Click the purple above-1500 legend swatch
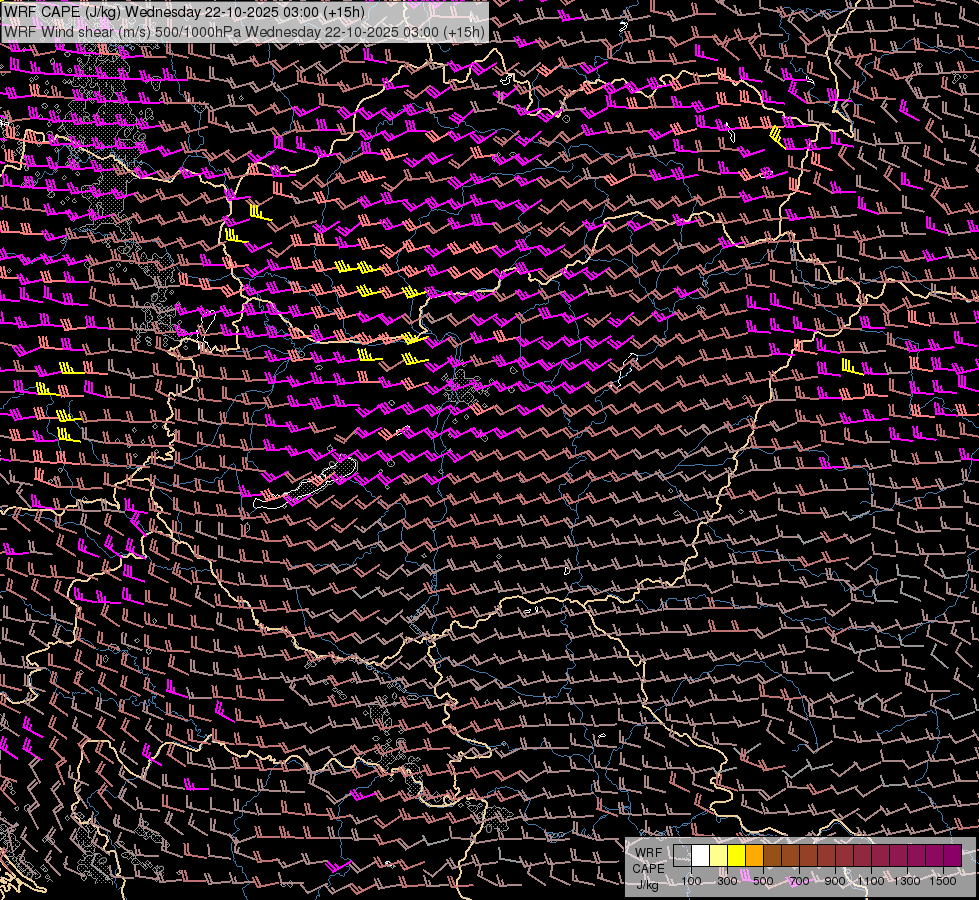The height and width of the screenshot is (900, 979). click(x=953, y=855)
